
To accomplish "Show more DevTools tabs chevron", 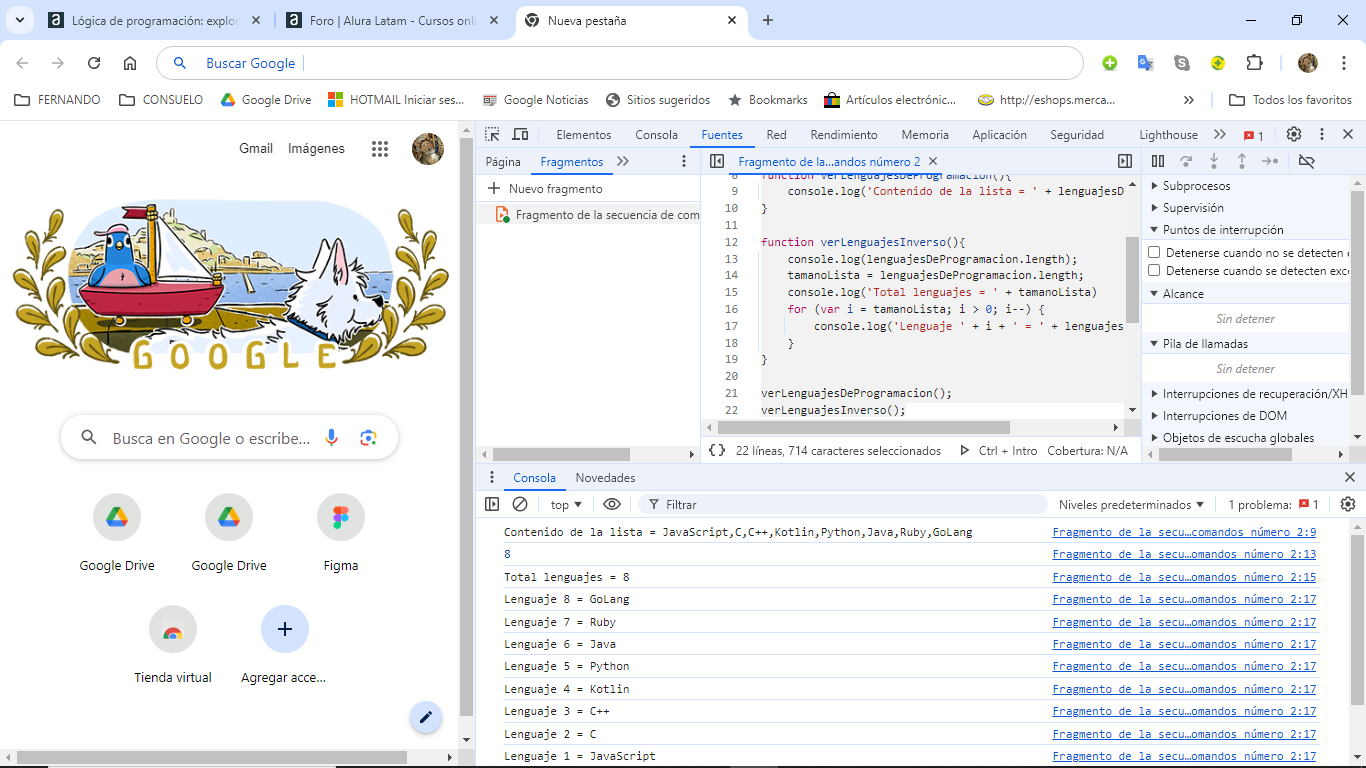I will coord(1220,135).
